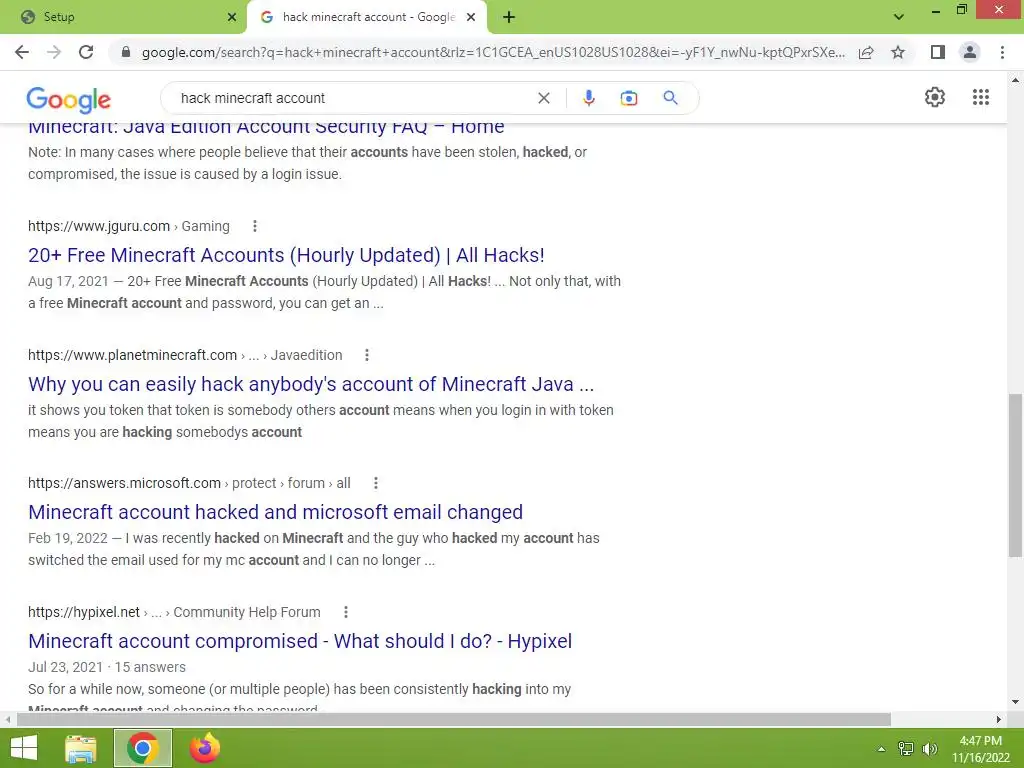Show hidden system tray icons

pos(881,749)
